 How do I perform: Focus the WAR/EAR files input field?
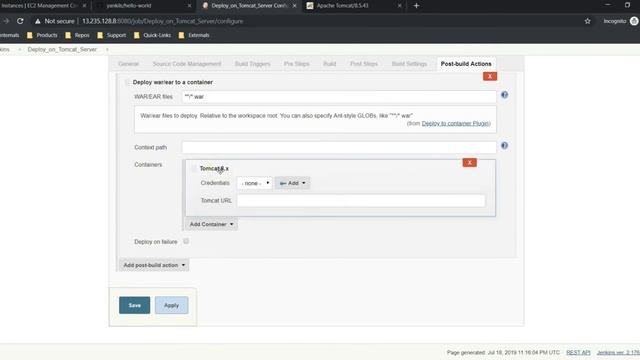(339, 97)
